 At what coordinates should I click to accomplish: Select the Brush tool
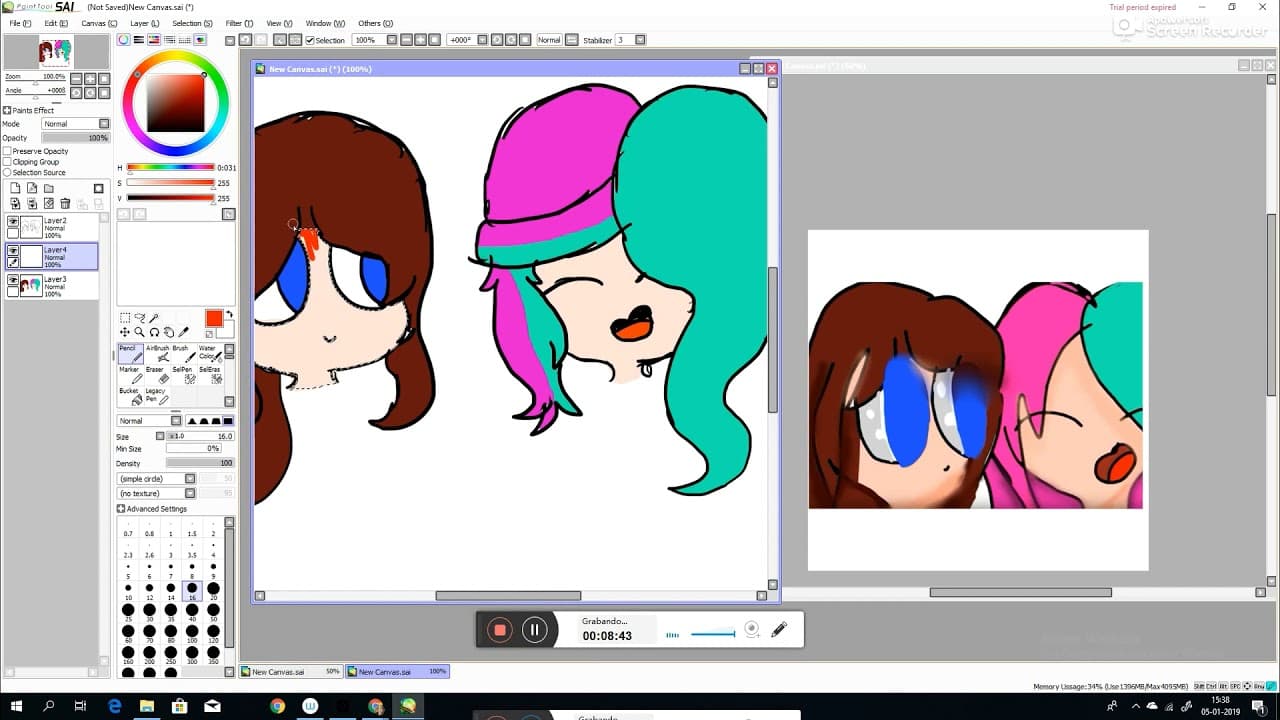coord(183,354)
